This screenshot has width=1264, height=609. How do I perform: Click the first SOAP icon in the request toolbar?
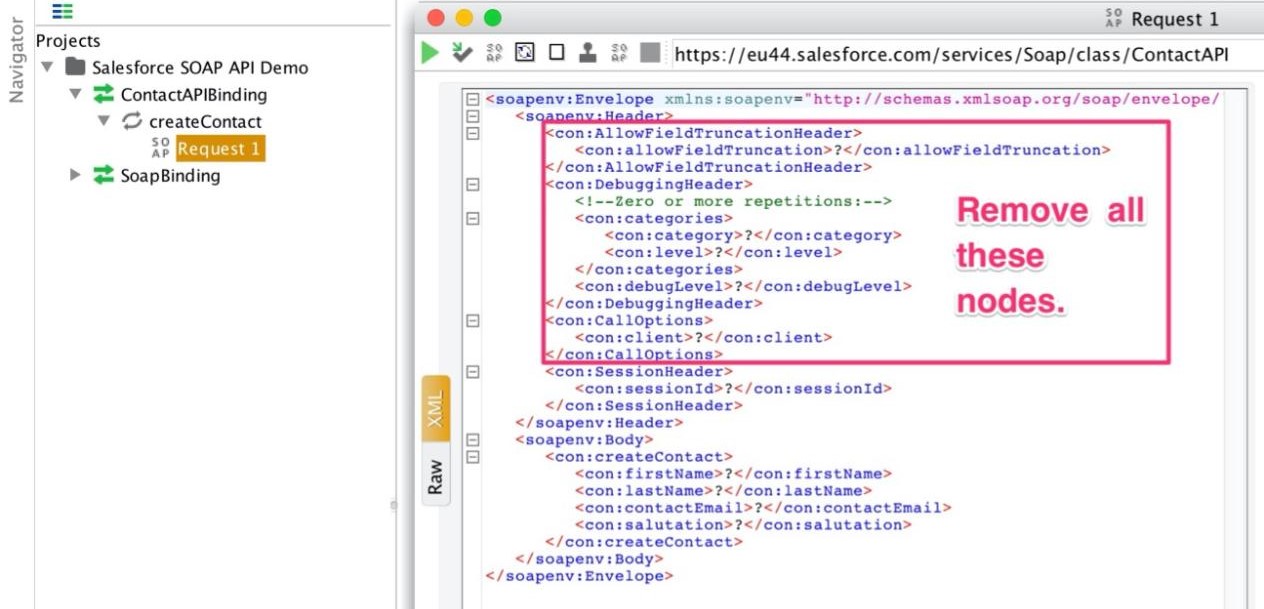pyautogui.click(x=494, y=53)
